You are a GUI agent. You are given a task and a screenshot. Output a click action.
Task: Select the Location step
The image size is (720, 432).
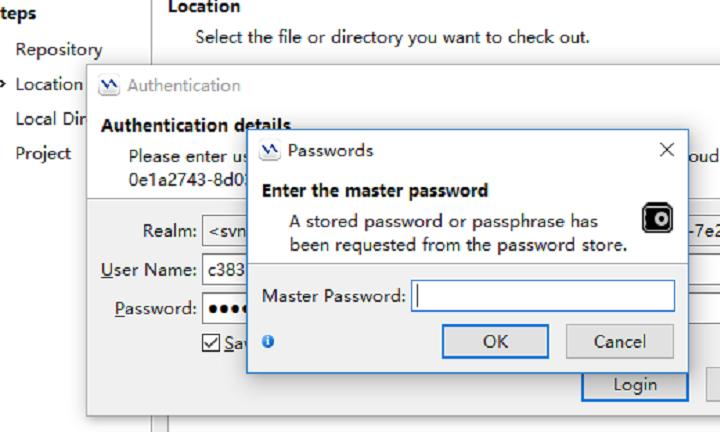[49, 84]
